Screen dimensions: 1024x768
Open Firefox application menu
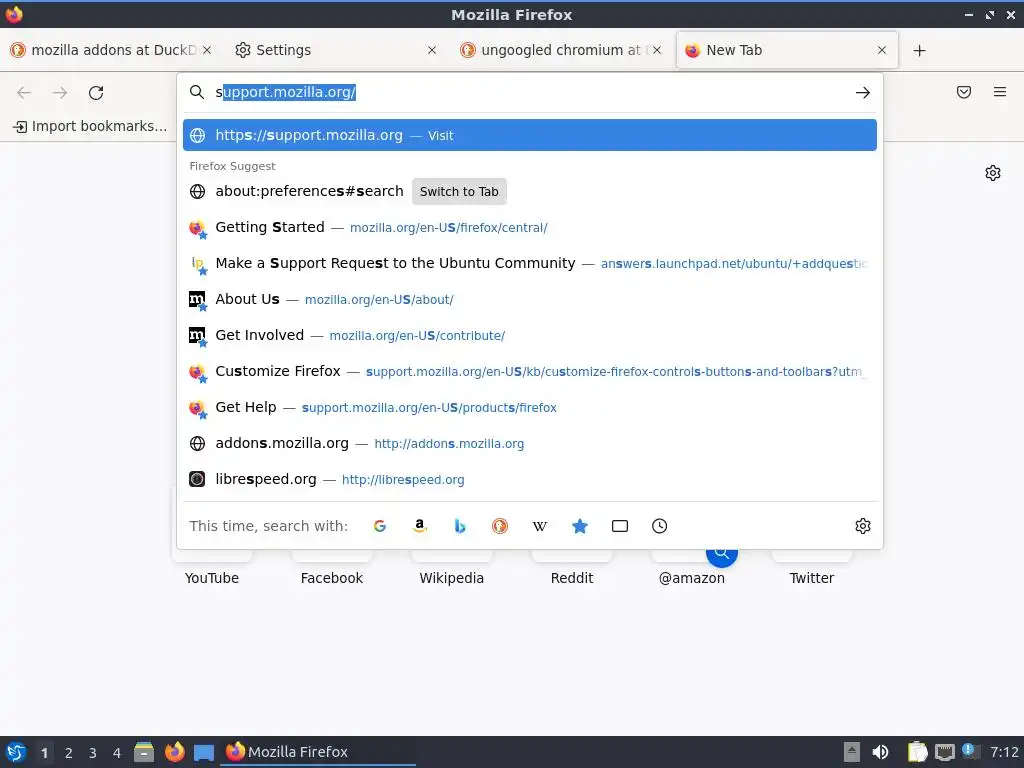(x=1000, y=92)
